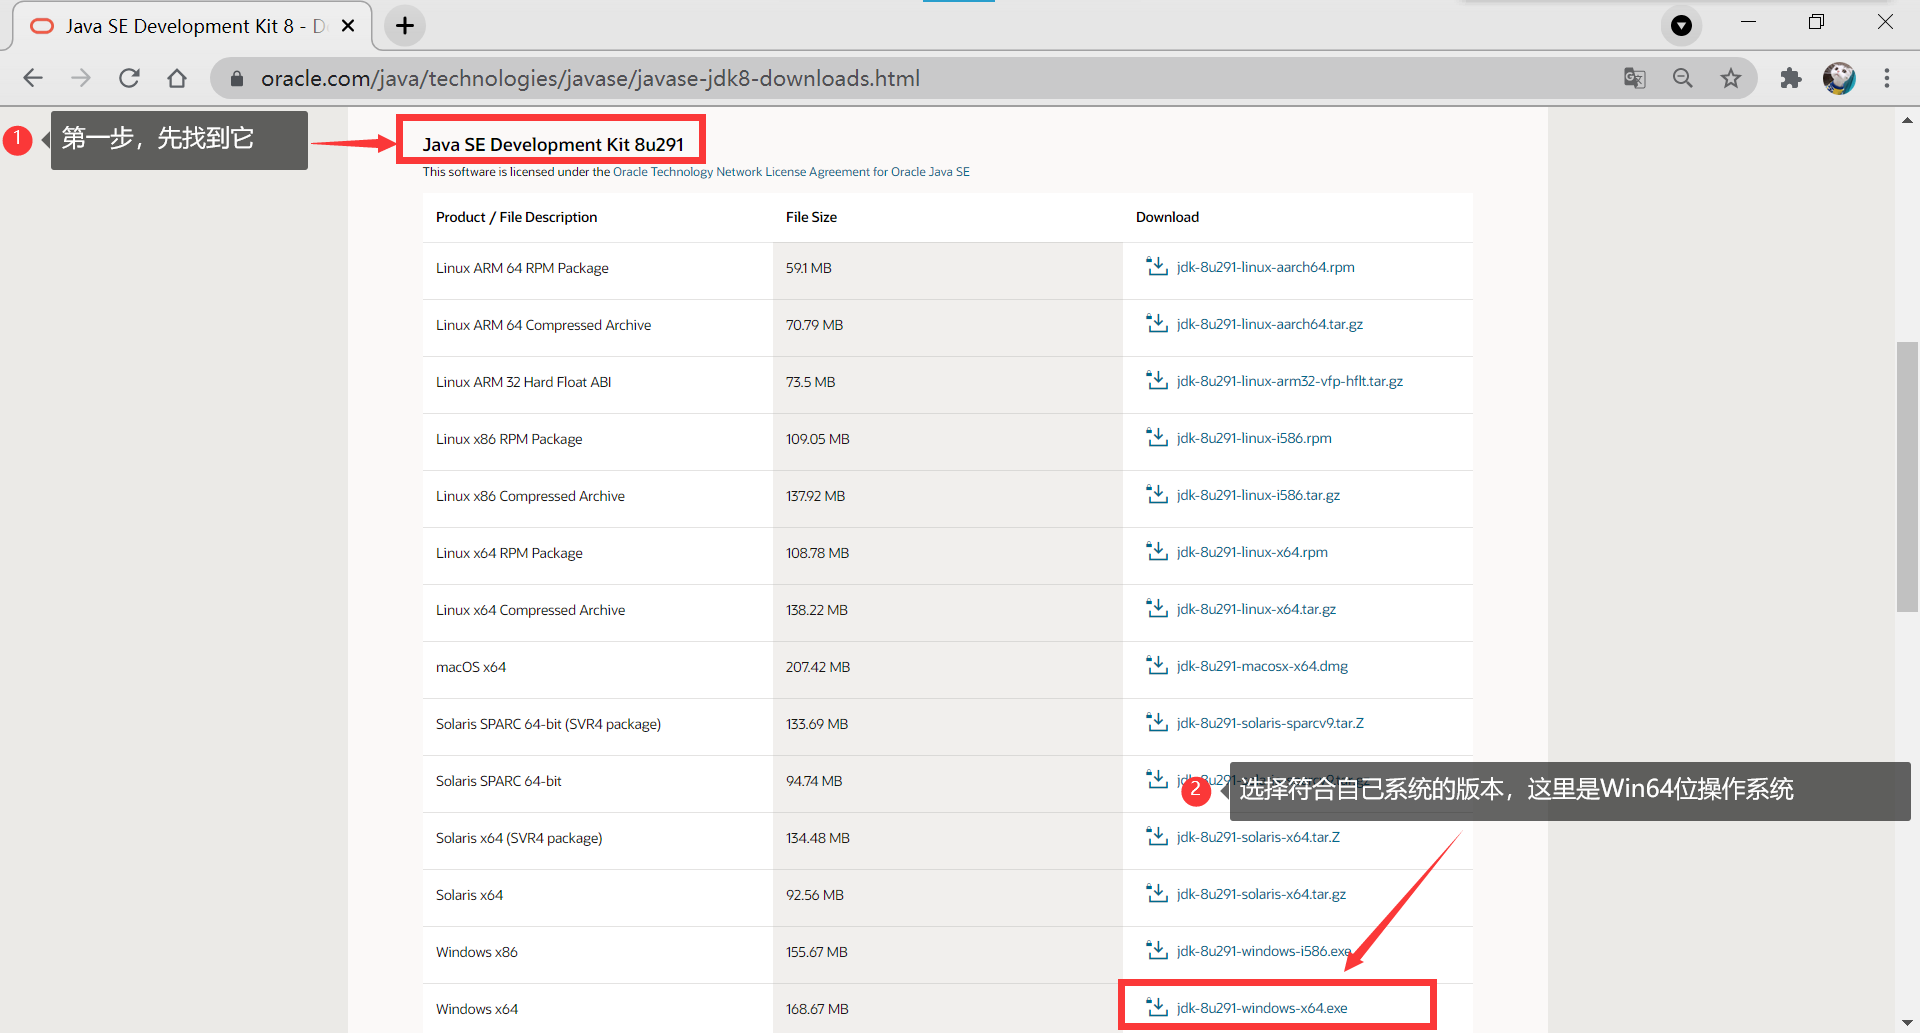Download jdk-8u291-linux-x64.rpm
Viewport: 1920px width, 1033px height.
[1252, 552]
